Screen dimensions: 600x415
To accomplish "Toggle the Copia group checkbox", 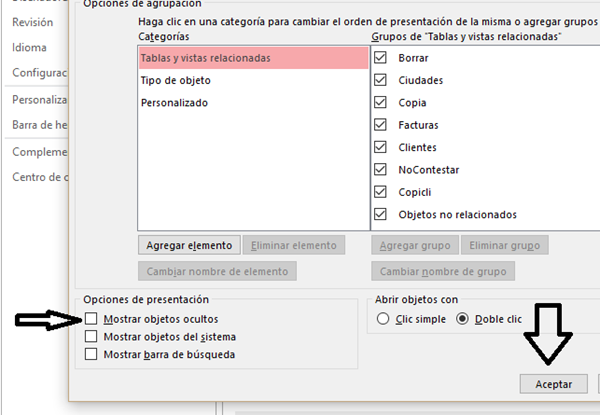I will [x=380, y=102].
